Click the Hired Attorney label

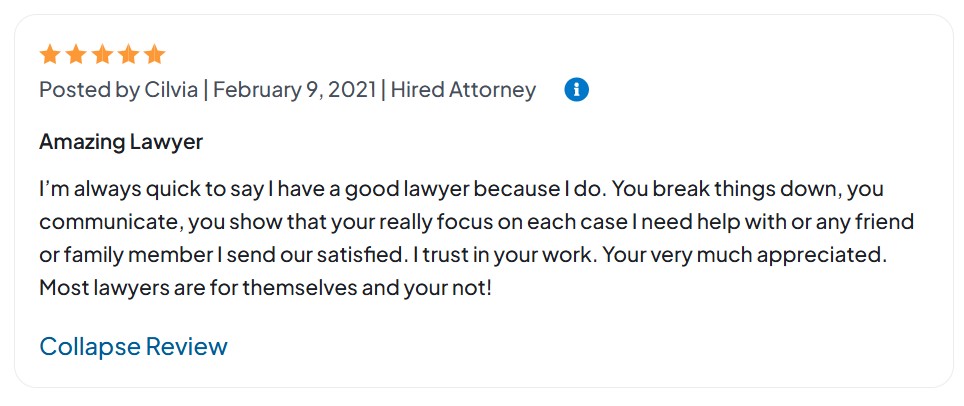463,90
